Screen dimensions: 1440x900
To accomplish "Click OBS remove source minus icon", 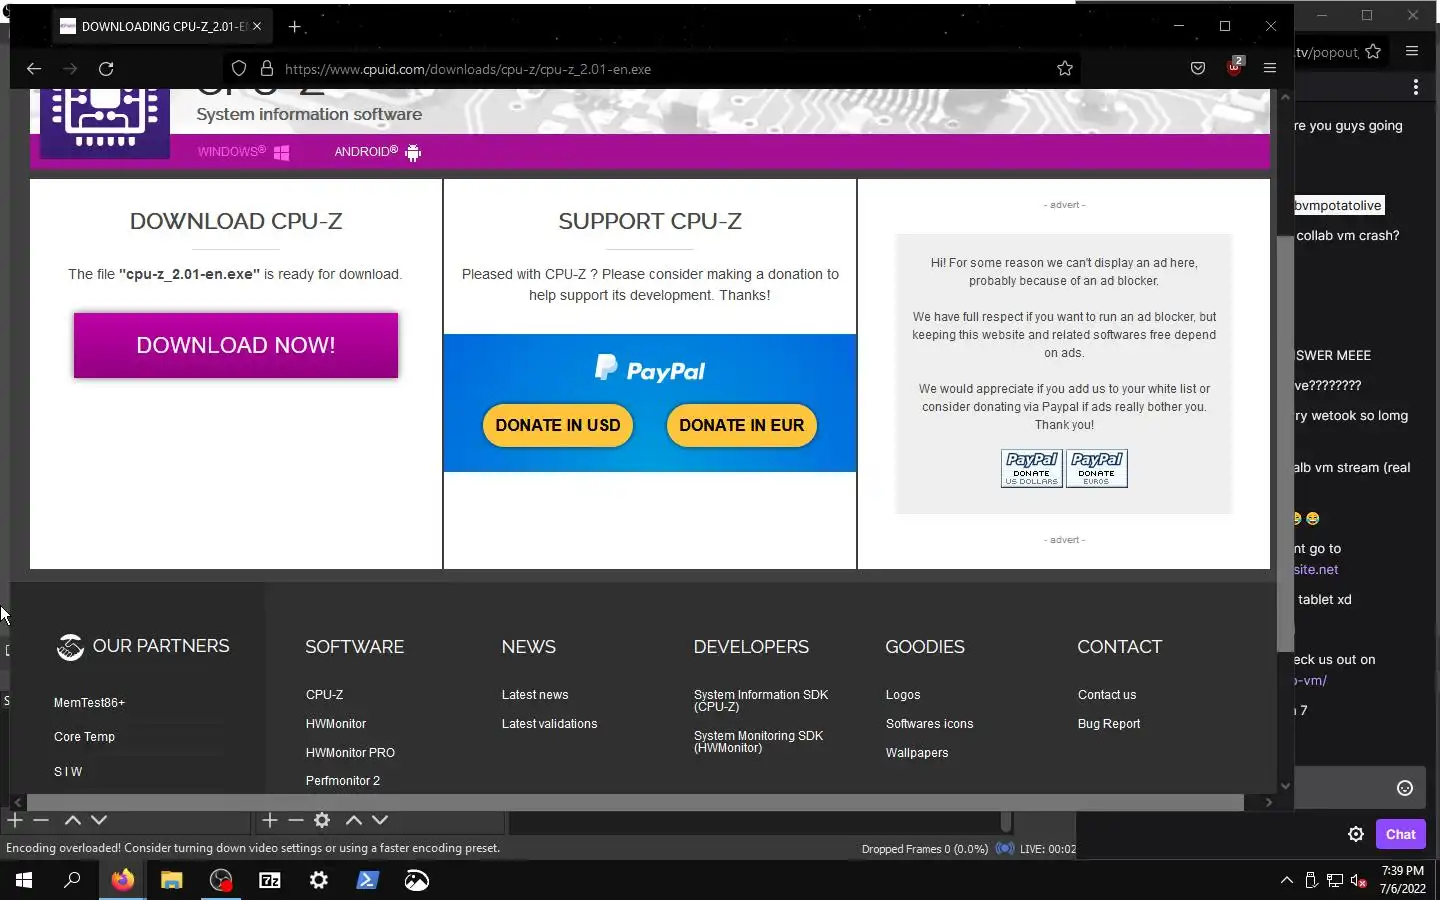I will (296, 820).
